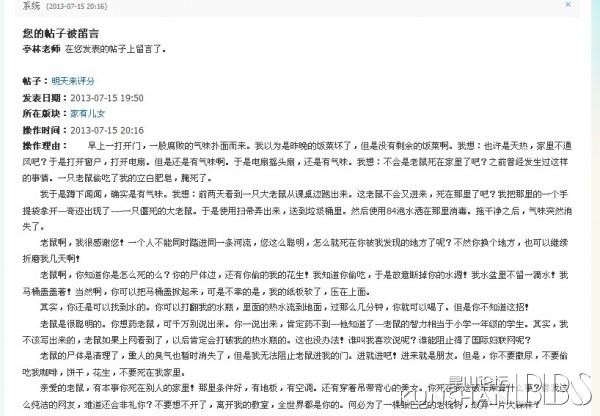Click the 所在版块 field label
The height and width of the screenshot is (416, 600).
[44, 113]
